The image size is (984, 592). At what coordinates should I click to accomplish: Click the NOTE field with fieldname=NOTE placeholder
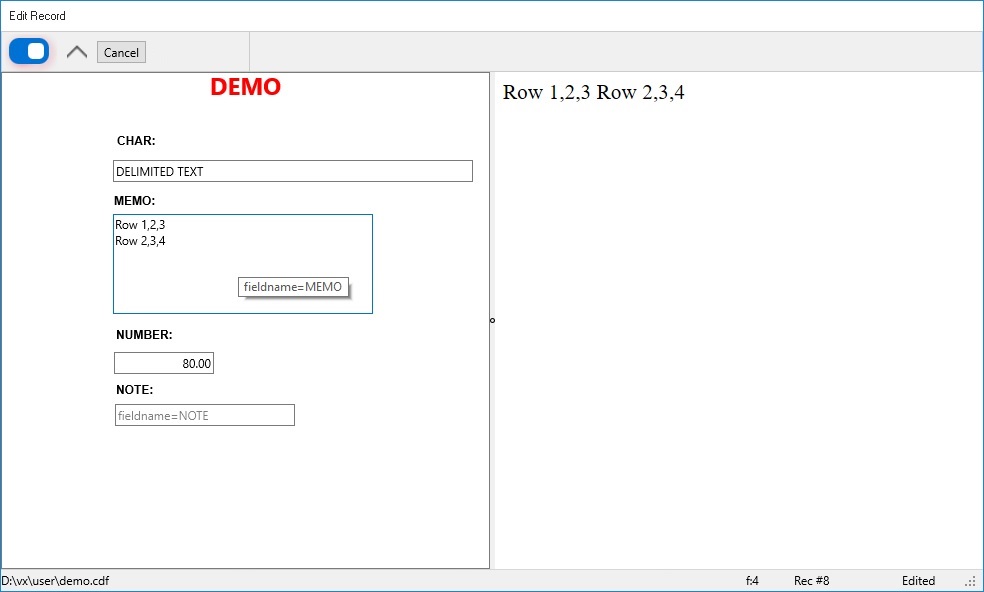click(204, 414)
